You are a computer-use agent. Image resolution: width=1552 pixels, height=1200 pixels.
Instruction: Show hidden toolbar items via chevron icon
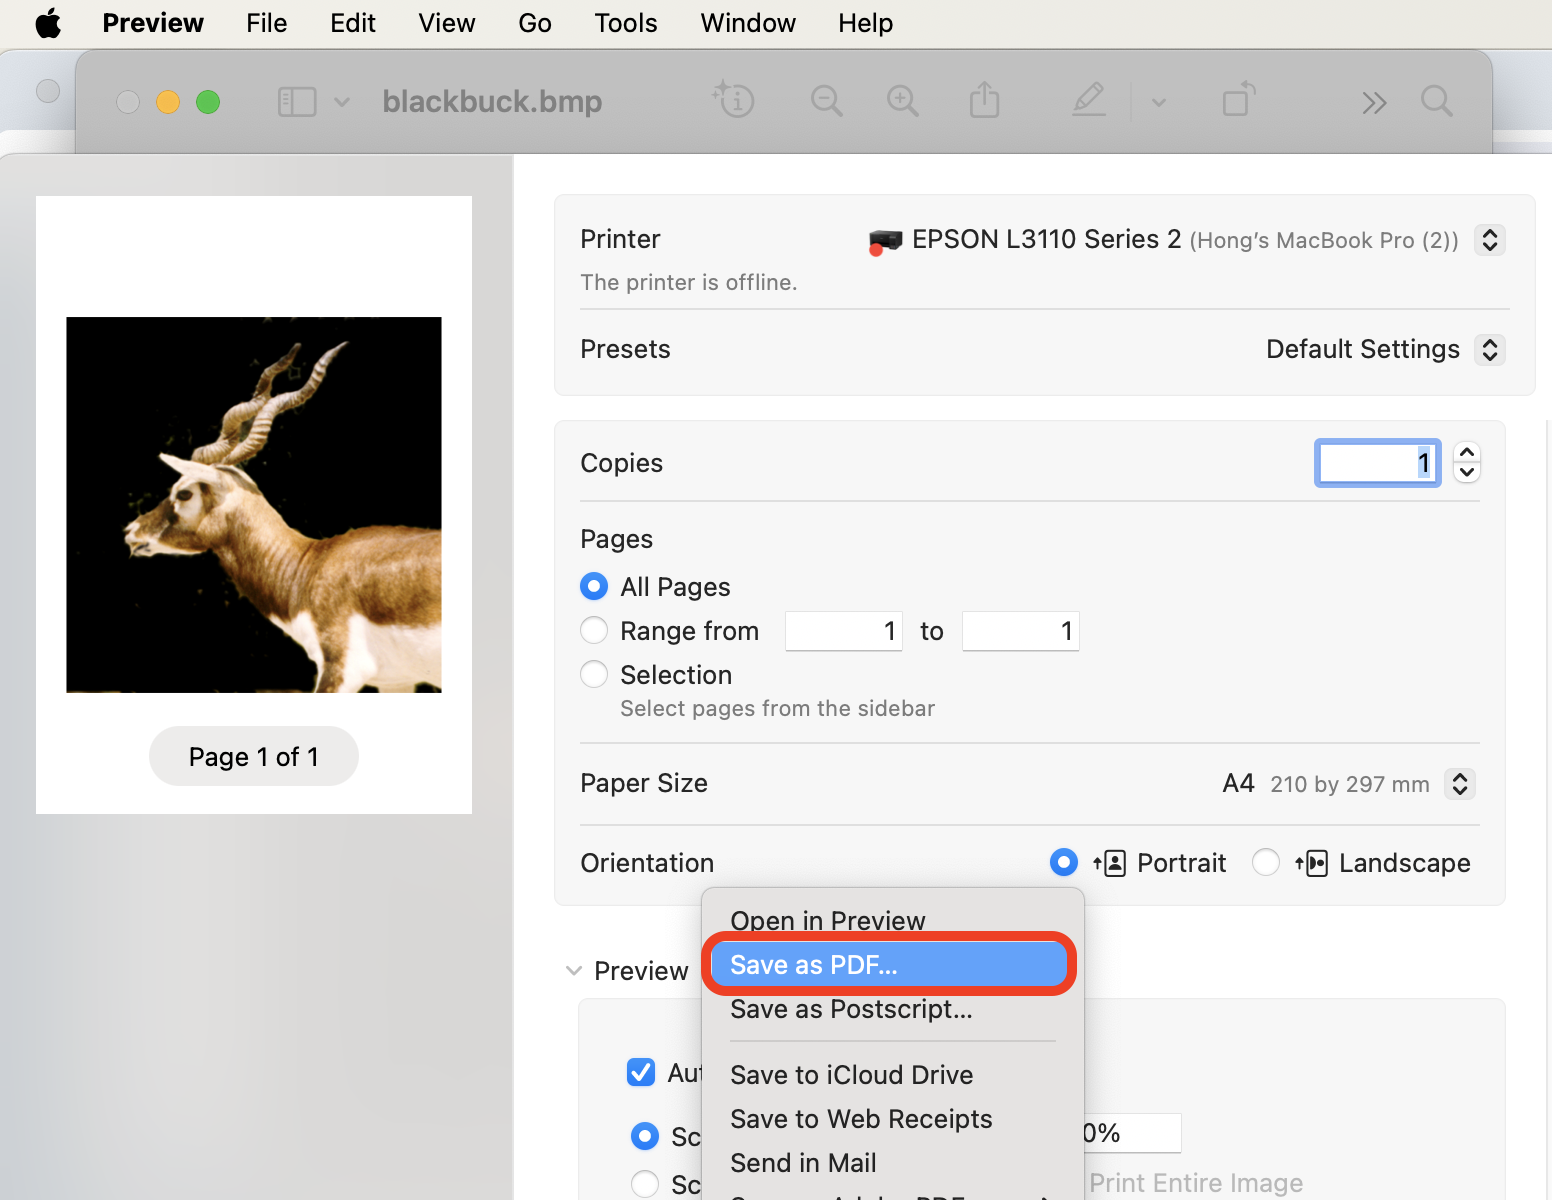(x=1374, y=102)
